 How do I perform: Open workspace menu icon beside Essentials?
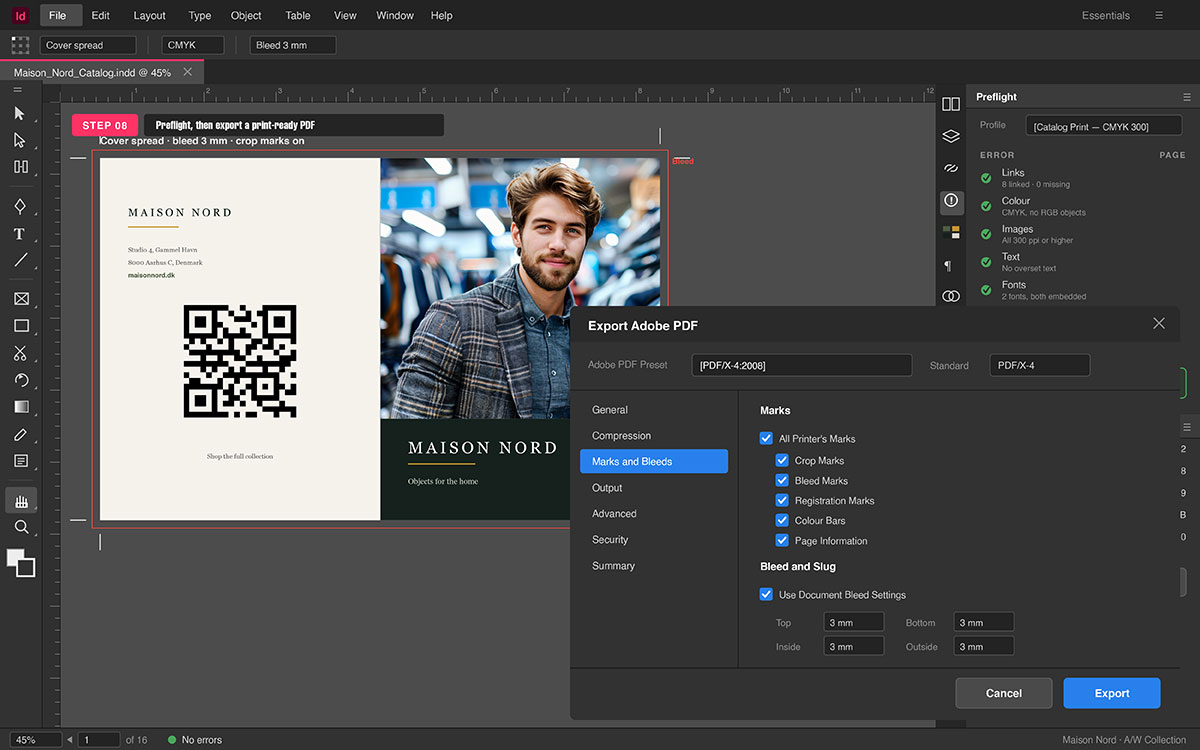1159,15
